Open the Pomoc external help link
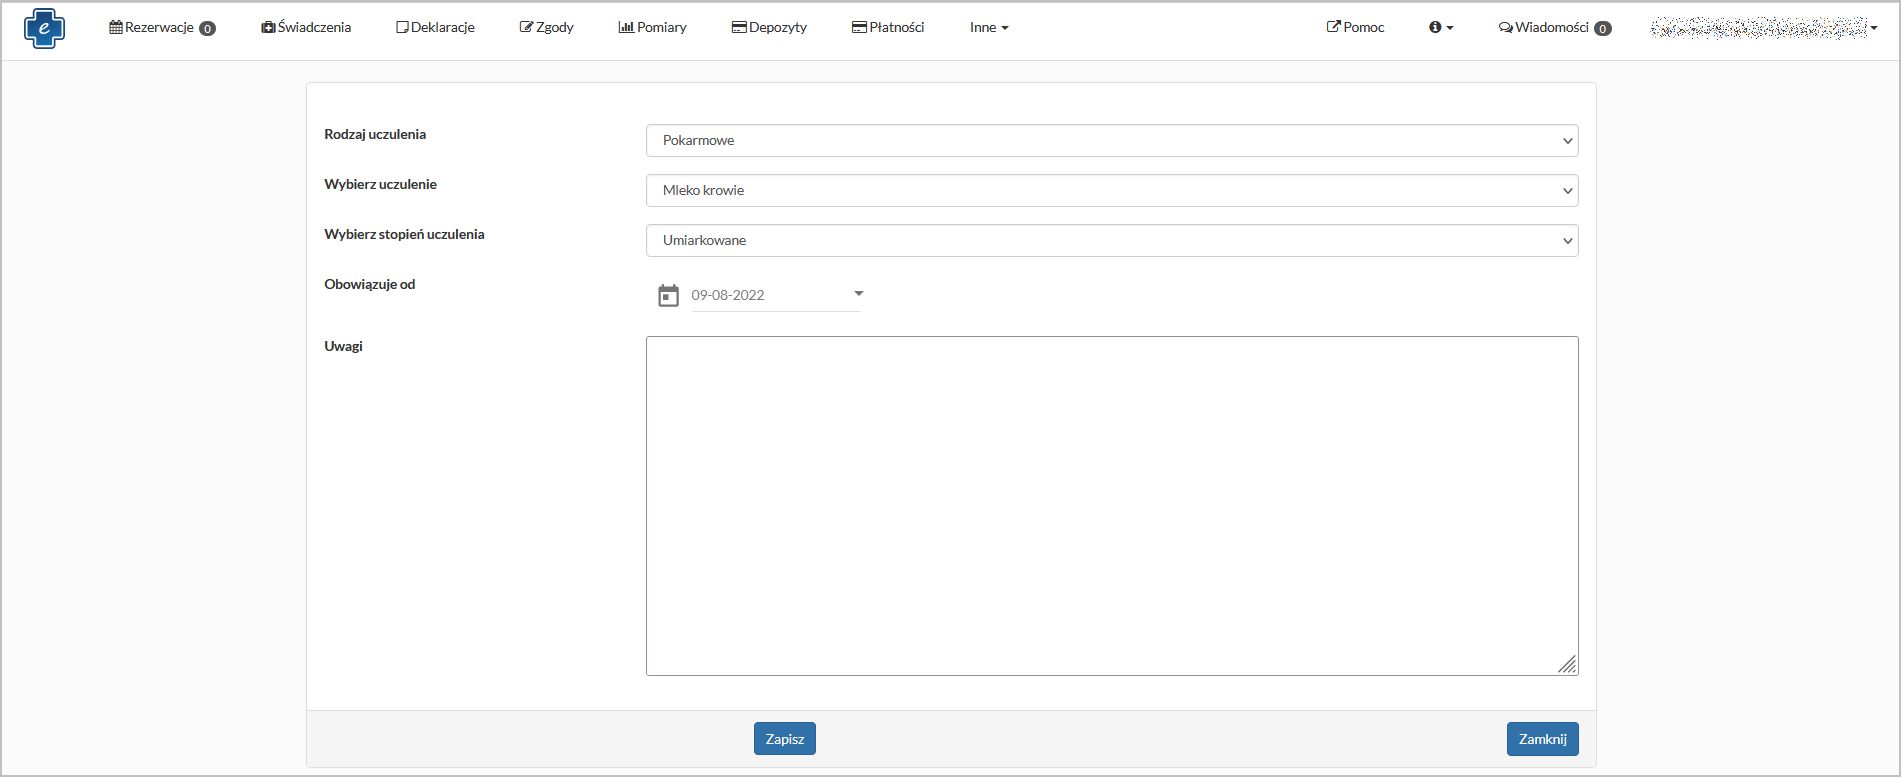The width and height of the screenshot is (1901, 777). point(1355,28)
